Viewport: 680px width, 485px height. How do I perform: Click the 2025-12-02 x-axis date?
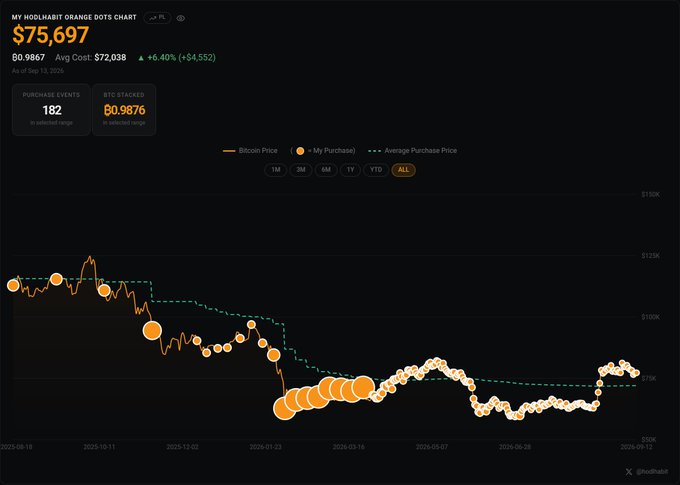[182, 447]
